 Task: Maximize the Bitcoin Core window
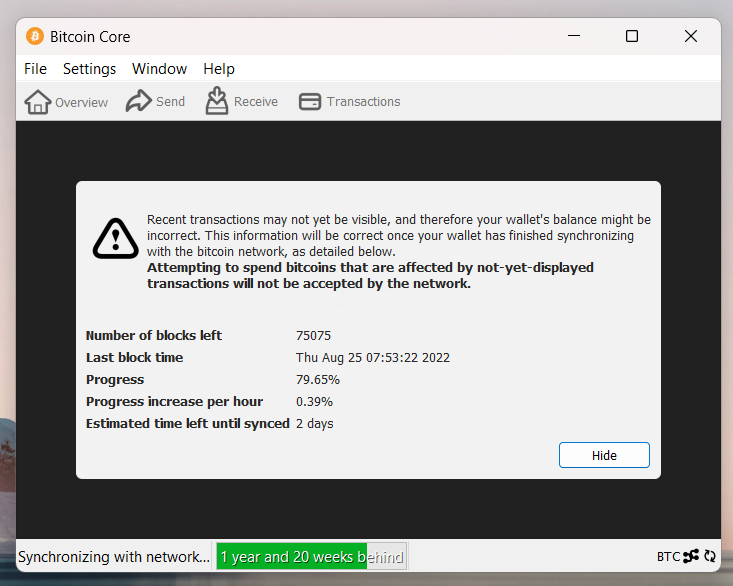632,36
